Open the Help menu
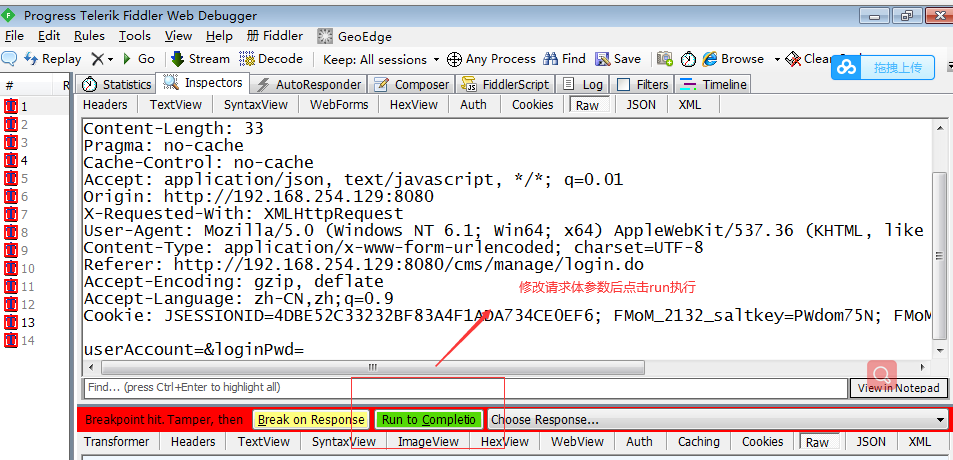The height and width of the screenshot is (460, 953). pos(219,36)
